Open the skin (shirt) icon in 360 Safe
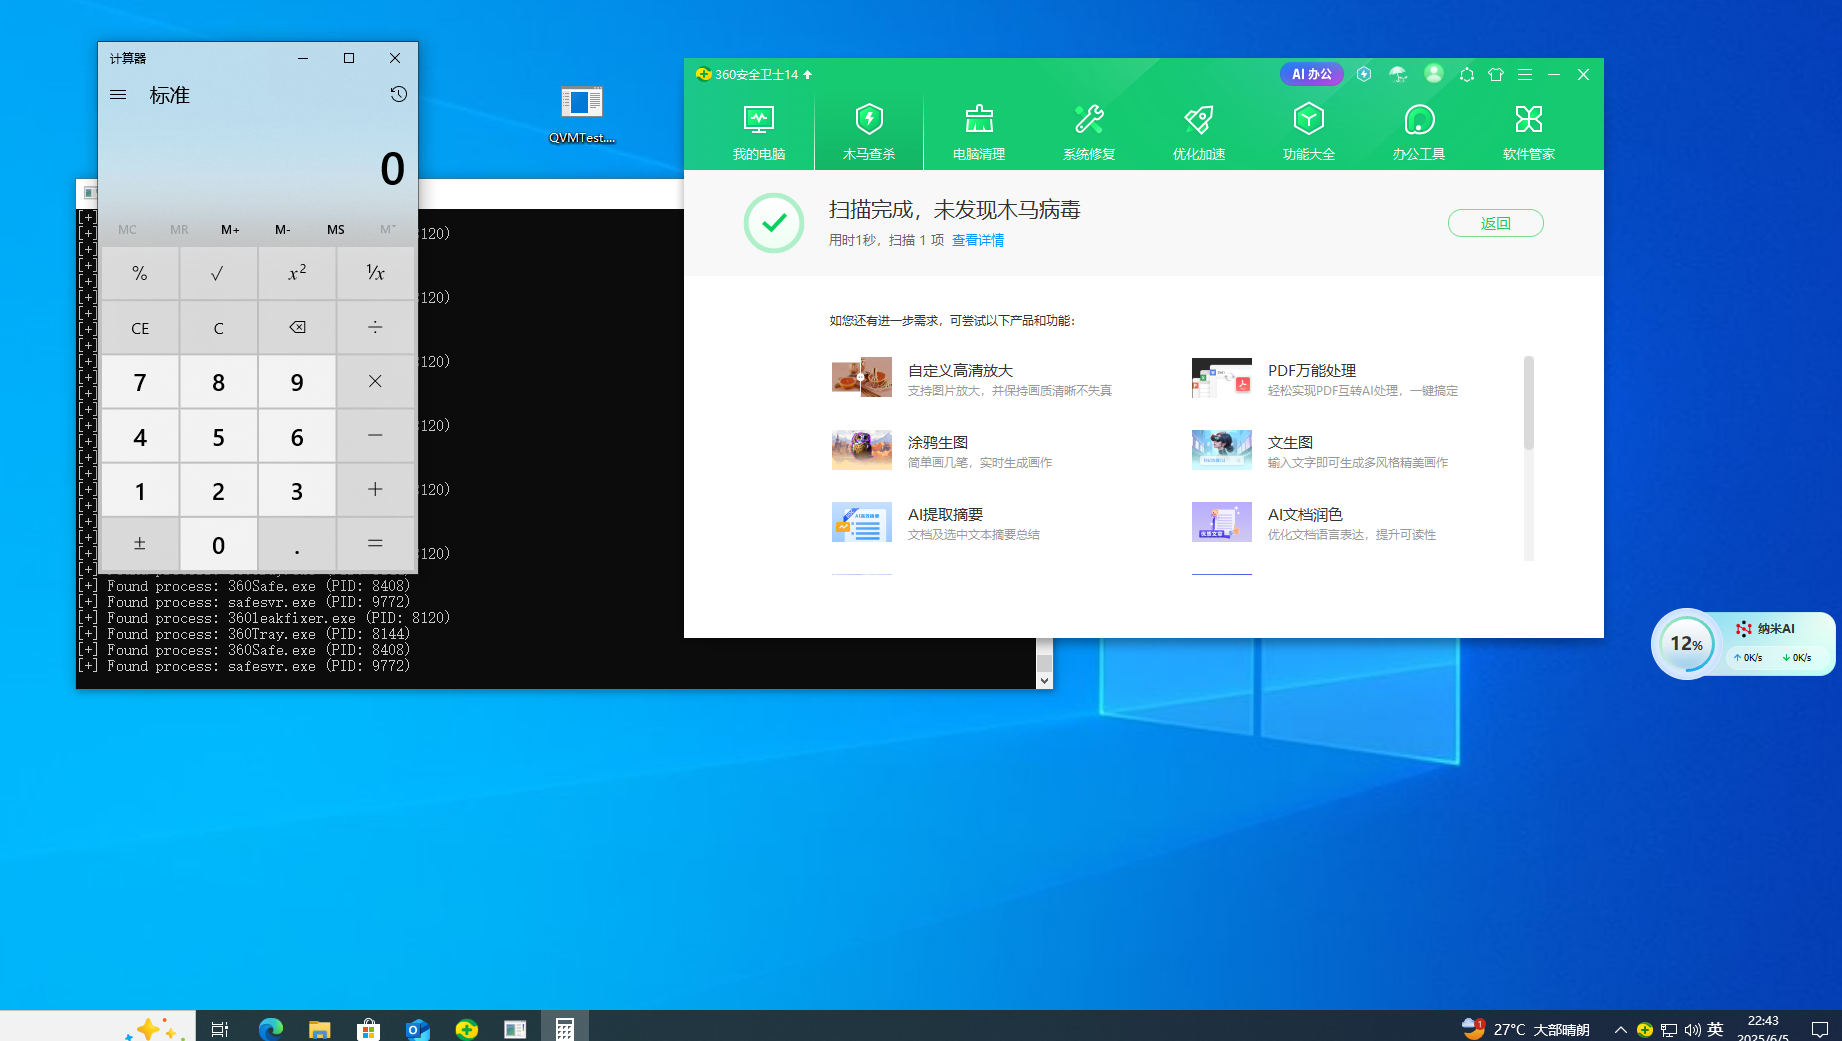This screenshot has height=1041, width=1842. [1496, 74]
